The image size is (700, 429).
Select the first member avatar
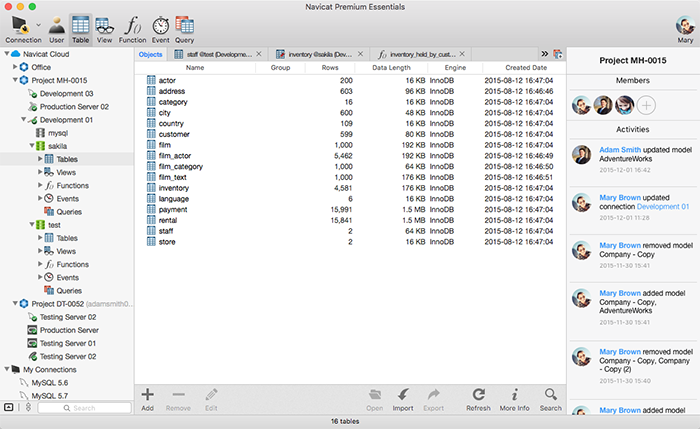[x=581, y=105]
